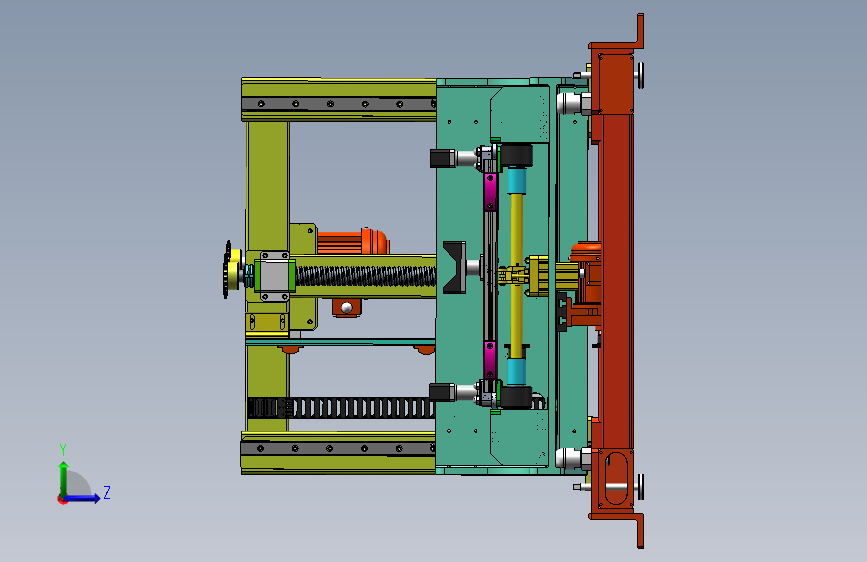Screen dimensions: 867x562
Task: Select the threaded lead screw in the model
Action: click(x=365, y=276)
